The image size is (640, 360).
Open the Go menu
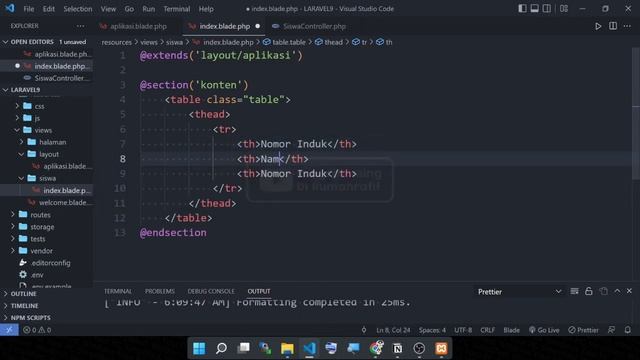point(129,9)
